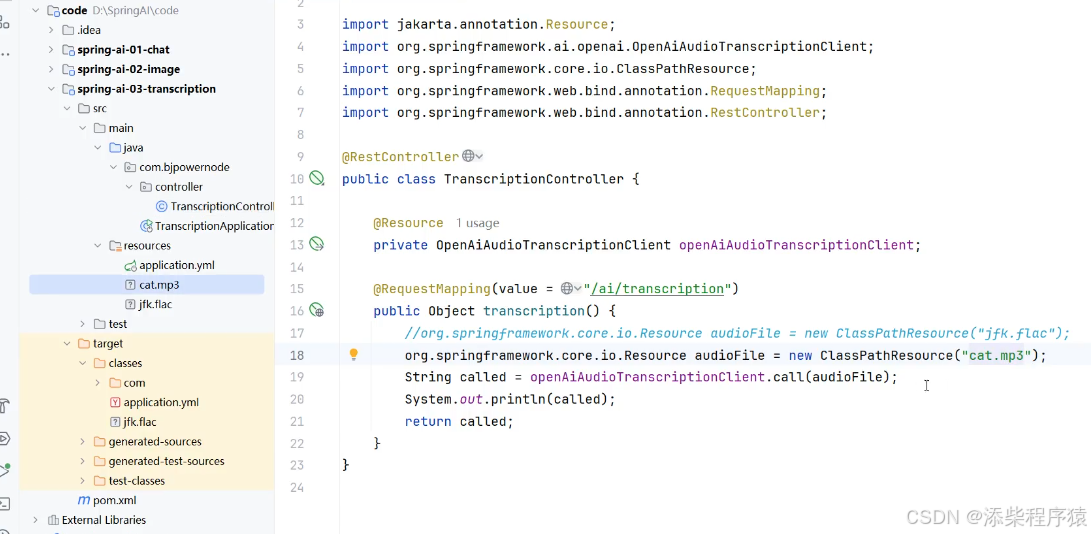Click the External Libraries icon
Viewport: 1091px width, 534px height.
click(x=53, y=520)
